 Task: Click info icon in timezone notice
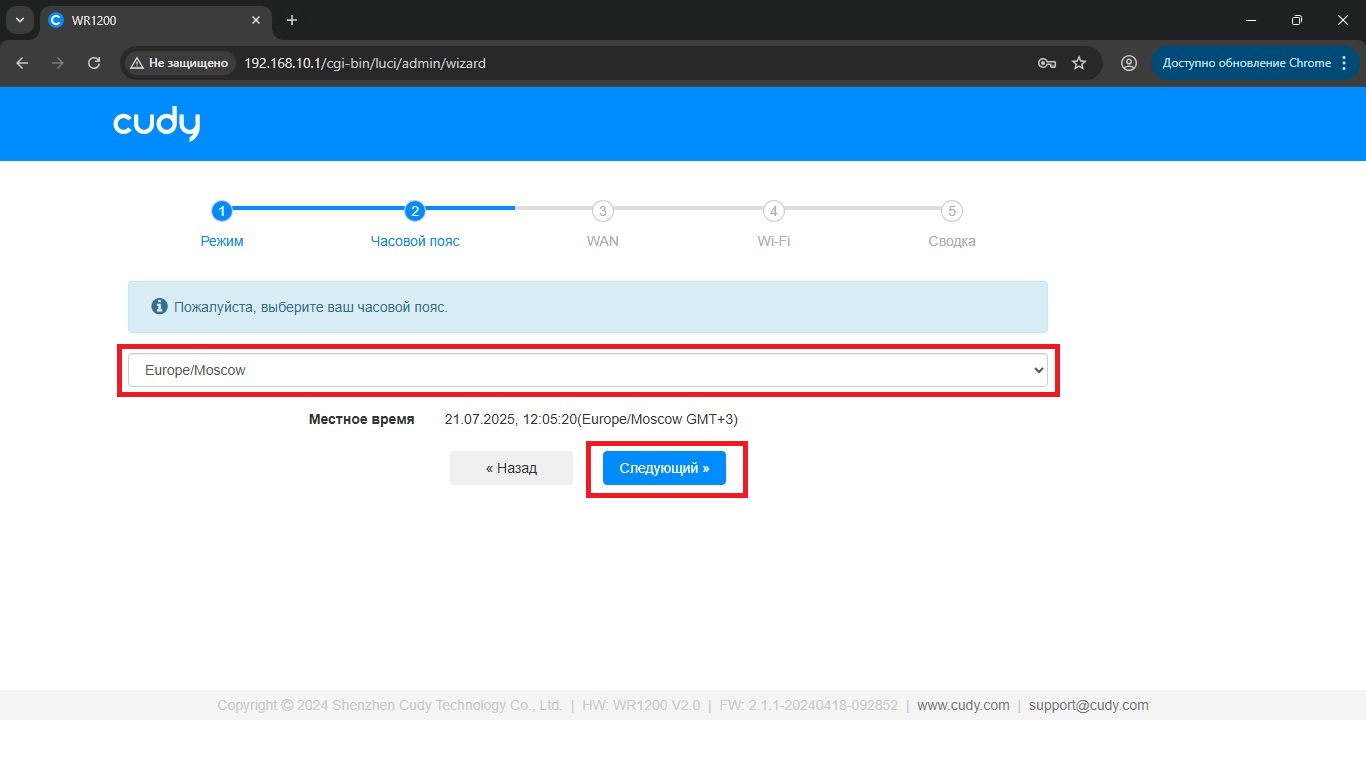[x=158, y=306]
